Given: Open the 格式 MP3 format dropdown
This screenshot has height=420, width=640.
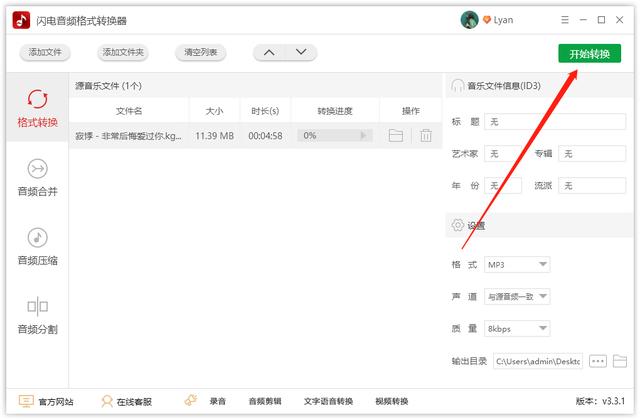Looking at the screenshot, I should pos(517,264).
